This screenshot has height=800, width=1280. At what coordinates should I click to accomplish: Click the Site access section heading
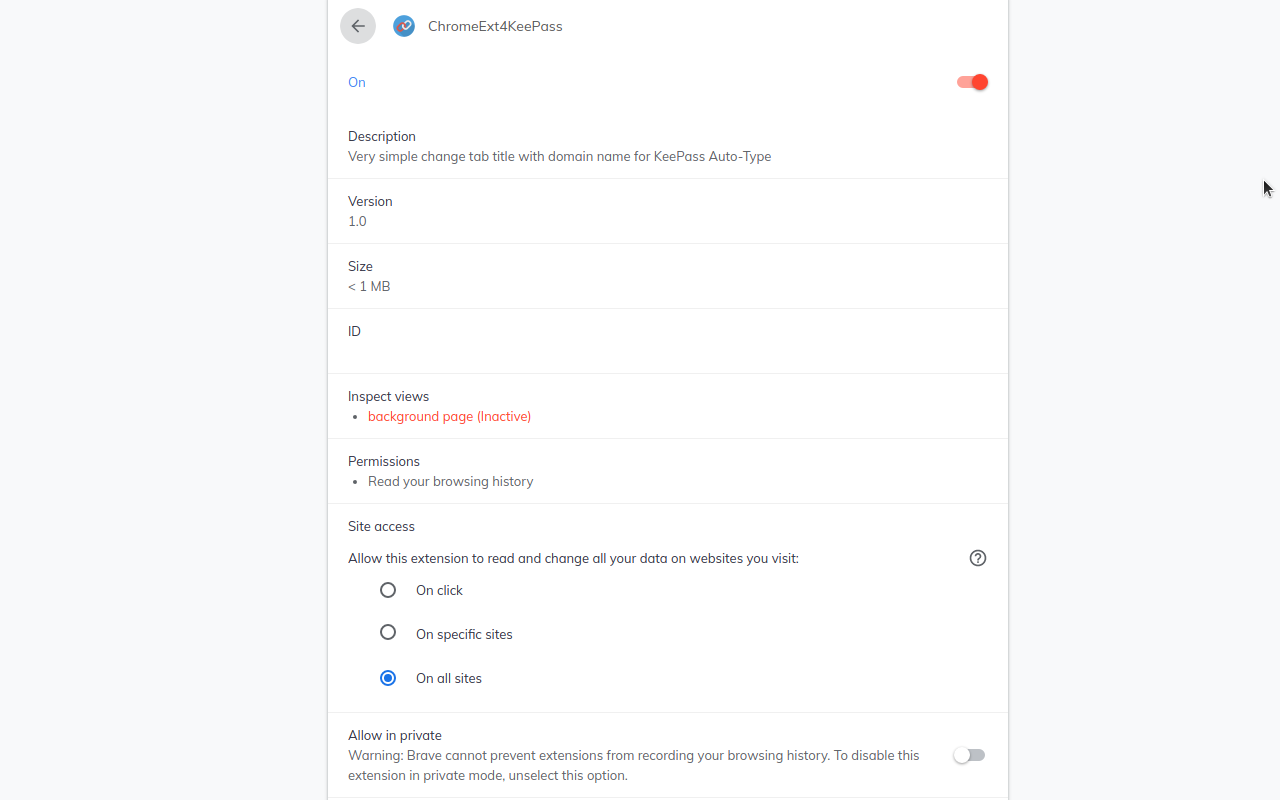(381, 526)
